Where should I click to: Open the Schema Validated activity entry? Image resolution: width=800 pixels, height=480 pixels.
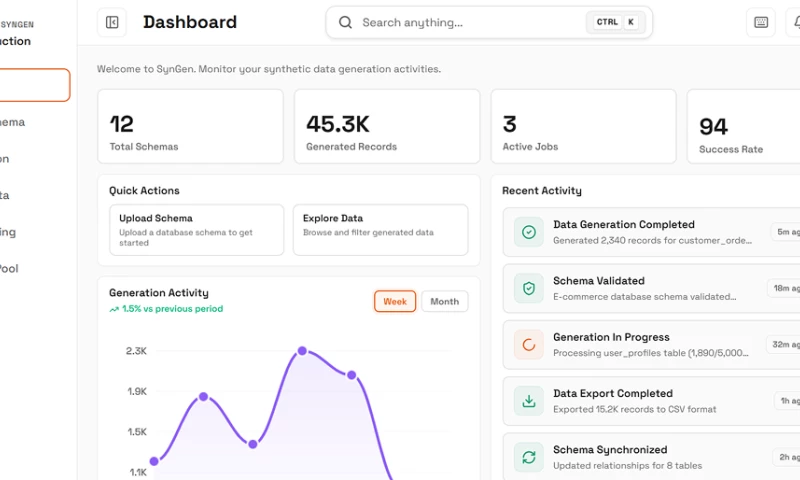click(x=651, y=288)
